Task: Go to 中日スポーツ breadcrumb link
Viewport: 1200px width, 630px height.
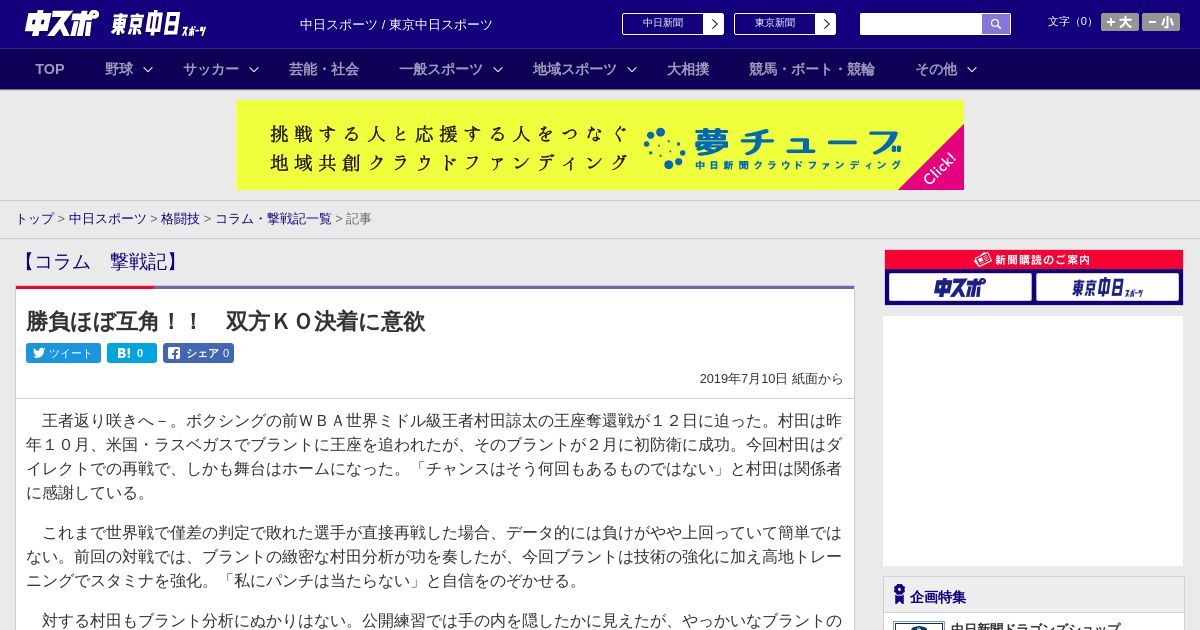Action: 108,219
